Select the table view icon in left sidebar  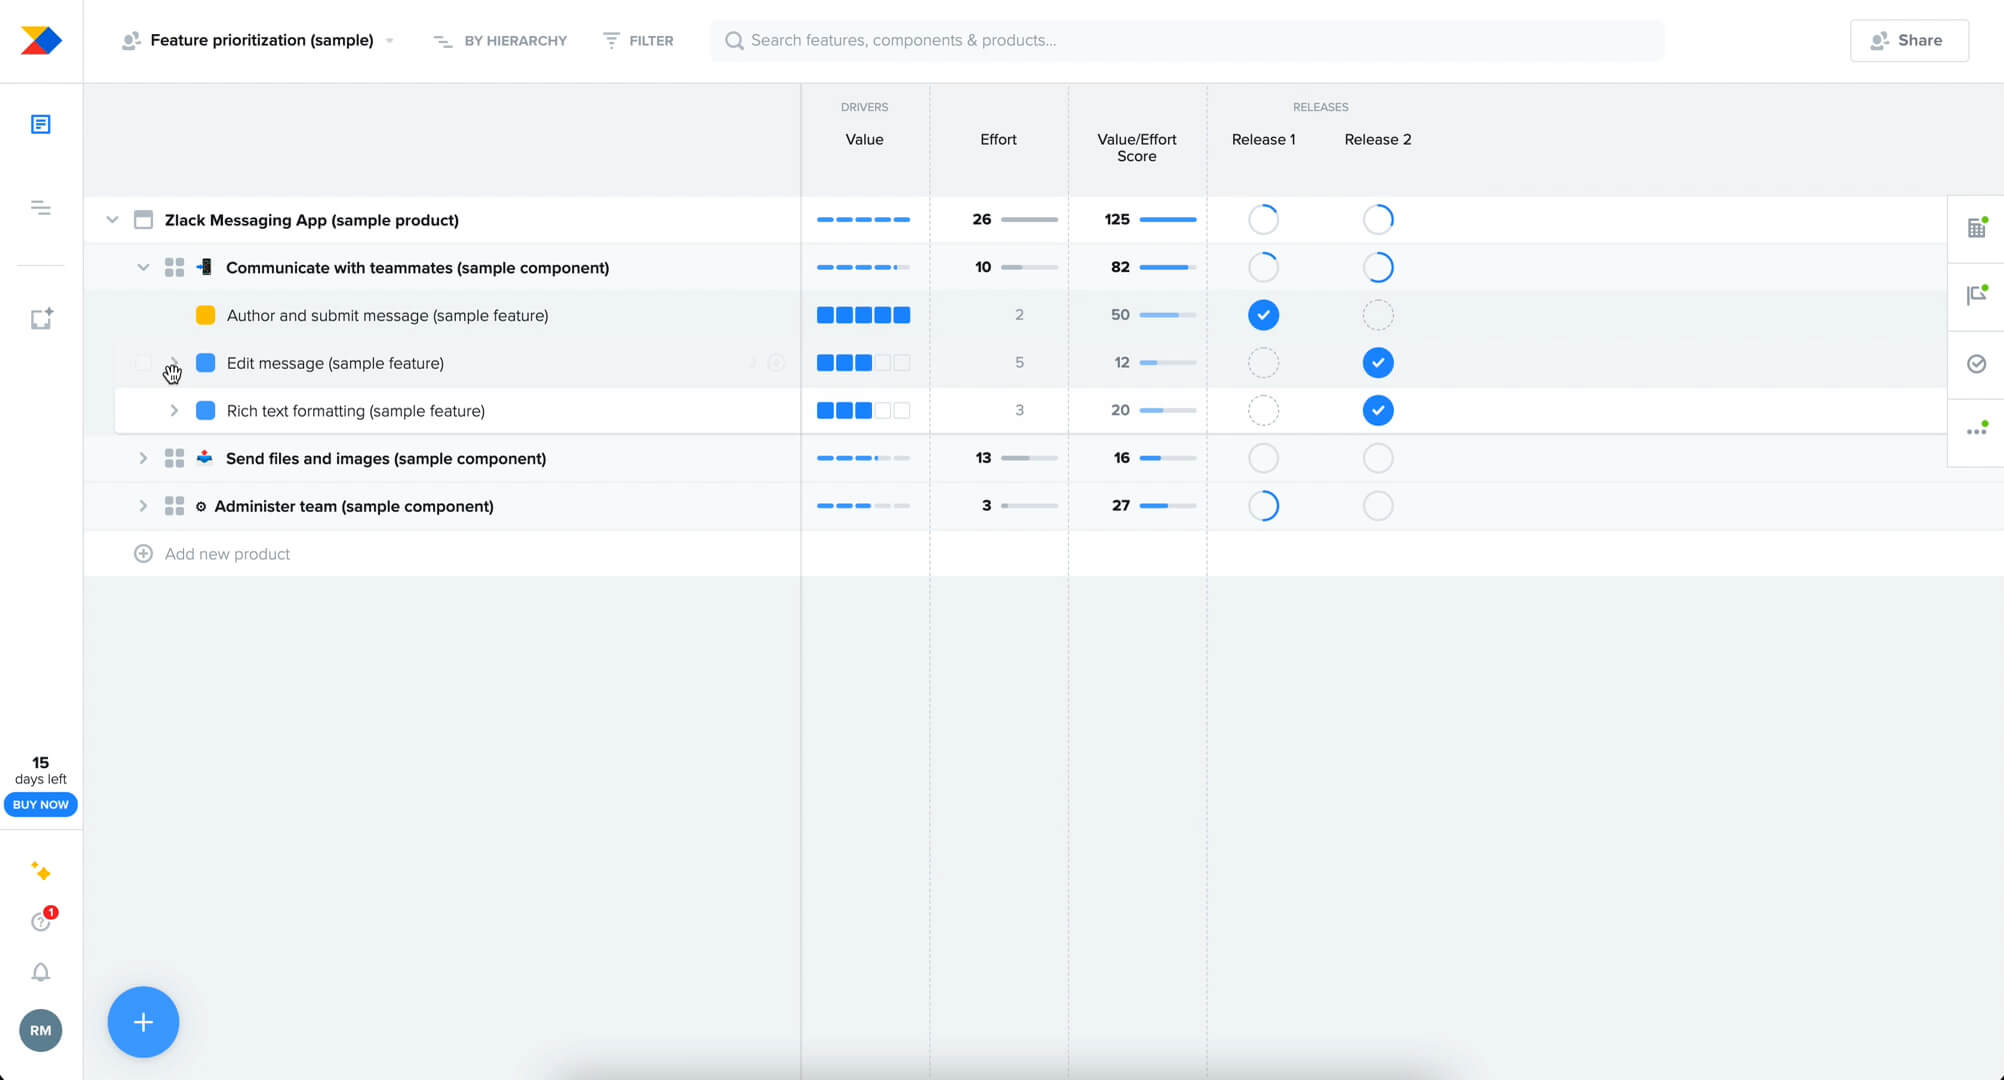pyautogui.click(x=41, y=123)
